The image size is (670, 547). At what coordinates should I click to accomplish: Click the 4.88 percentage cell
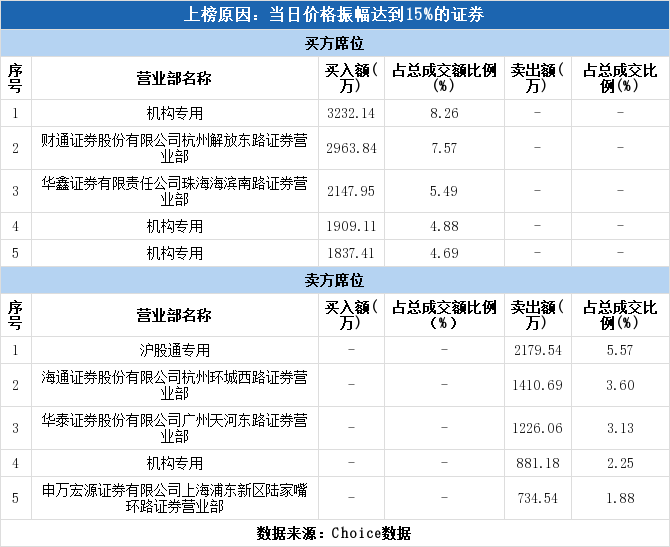tap(444, 226)
